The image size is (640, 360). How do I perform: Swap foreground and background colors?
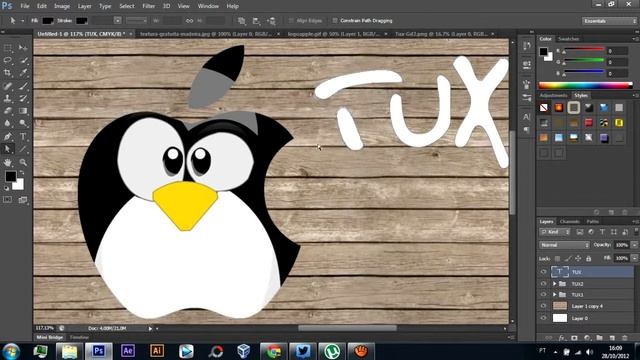tap(22, 173)
